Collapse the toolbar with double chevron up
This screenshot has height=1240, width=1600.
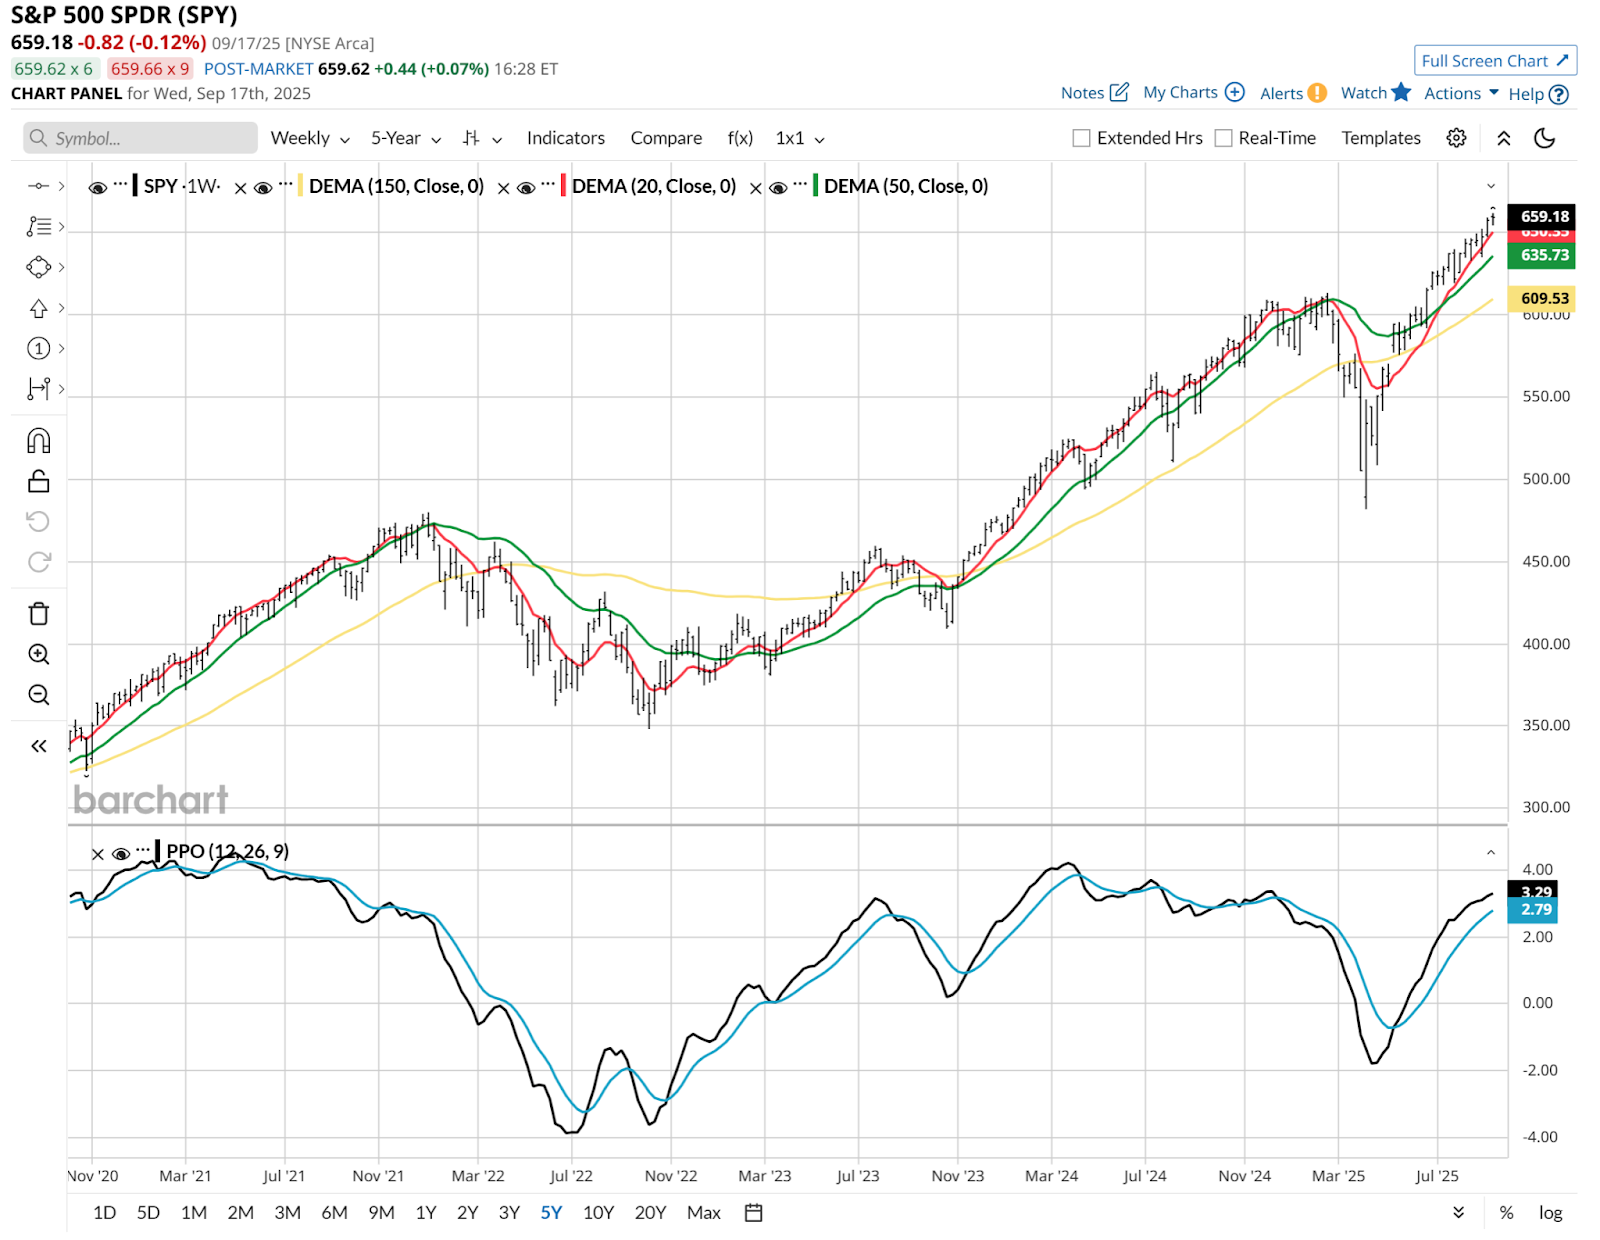click(x=1503, y=138)
